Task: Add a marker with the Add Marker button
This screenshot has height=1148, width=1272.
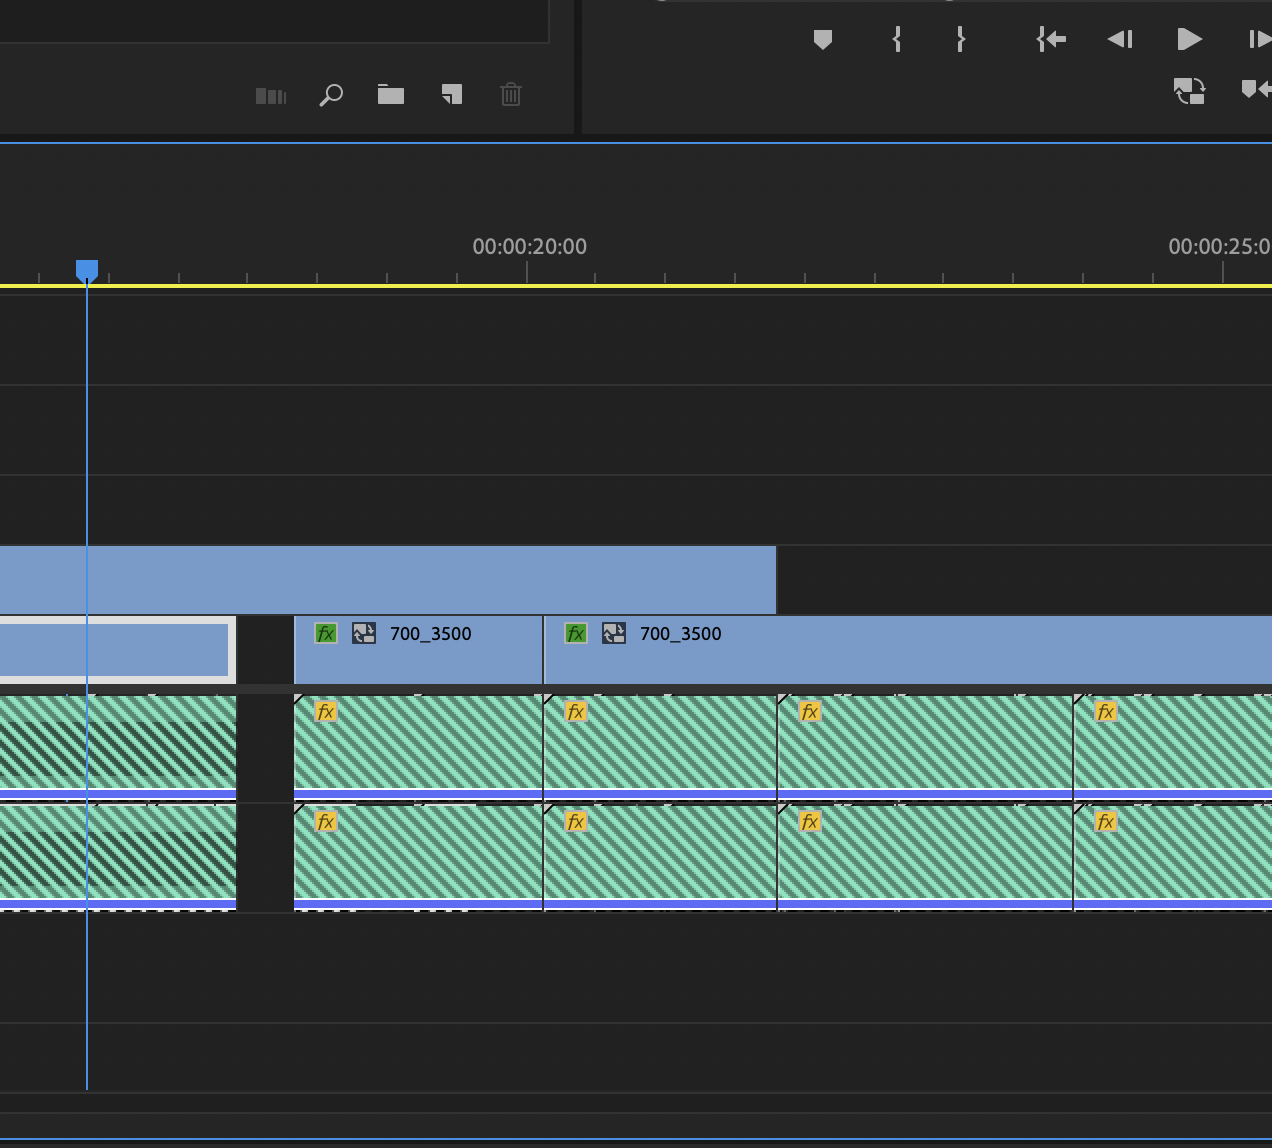Action: pos(823,40)
